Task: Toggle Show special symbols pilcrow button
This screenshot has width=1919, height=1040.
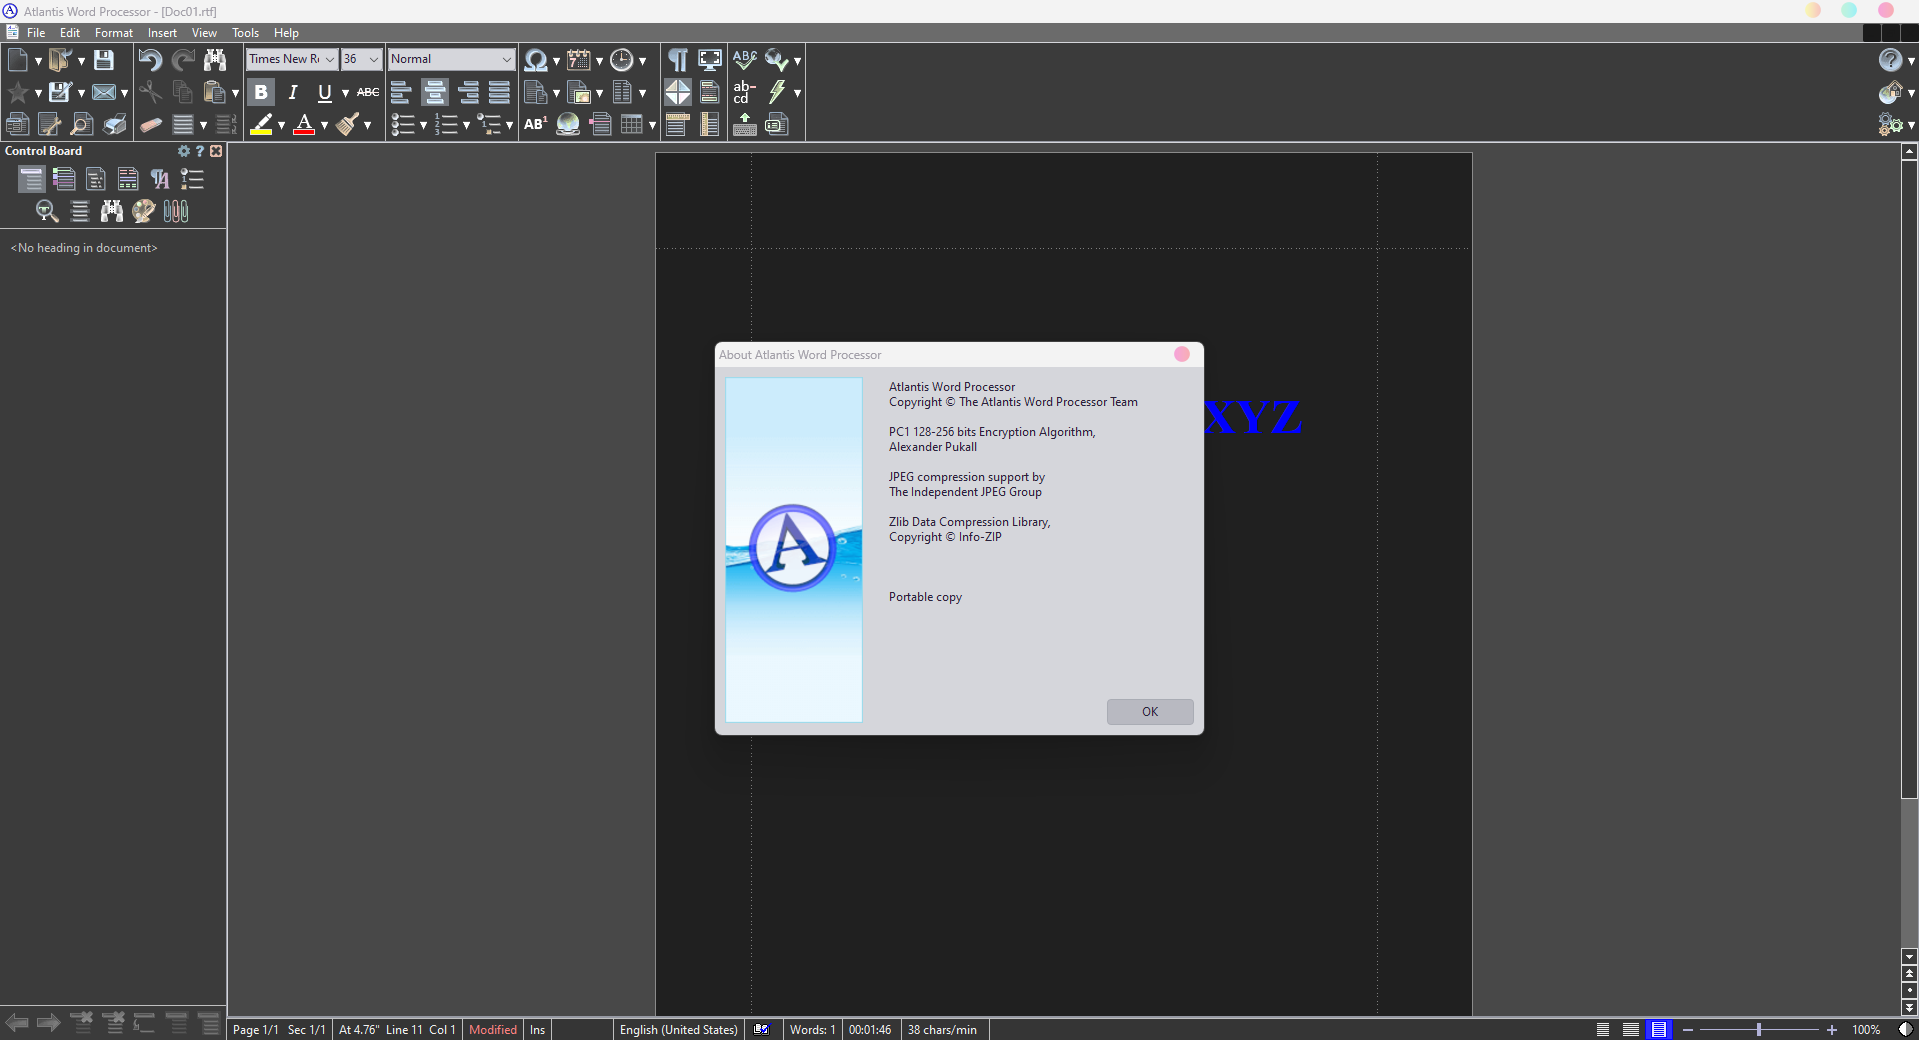Action: [678, 60]
